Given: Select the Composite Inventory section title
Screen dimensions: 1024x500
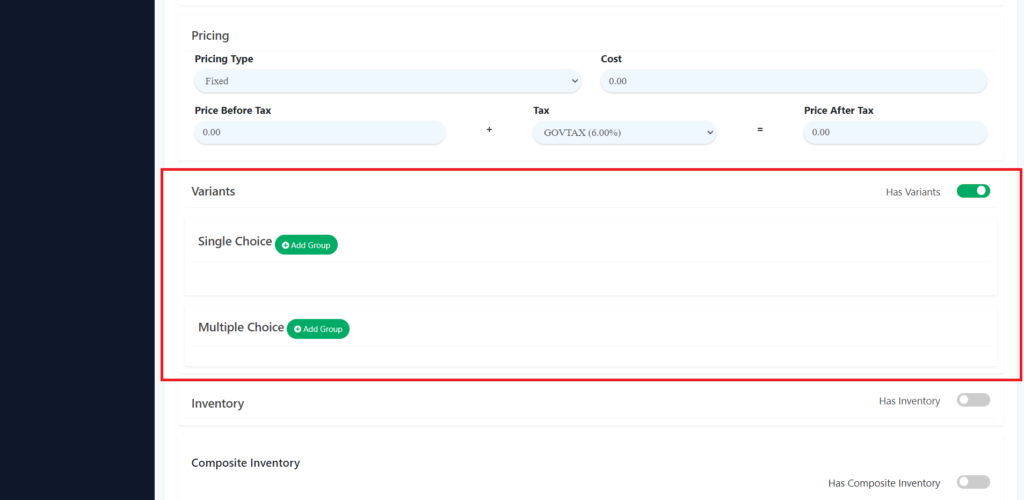Looking at the screenshot, I should [x=245, y=463].
